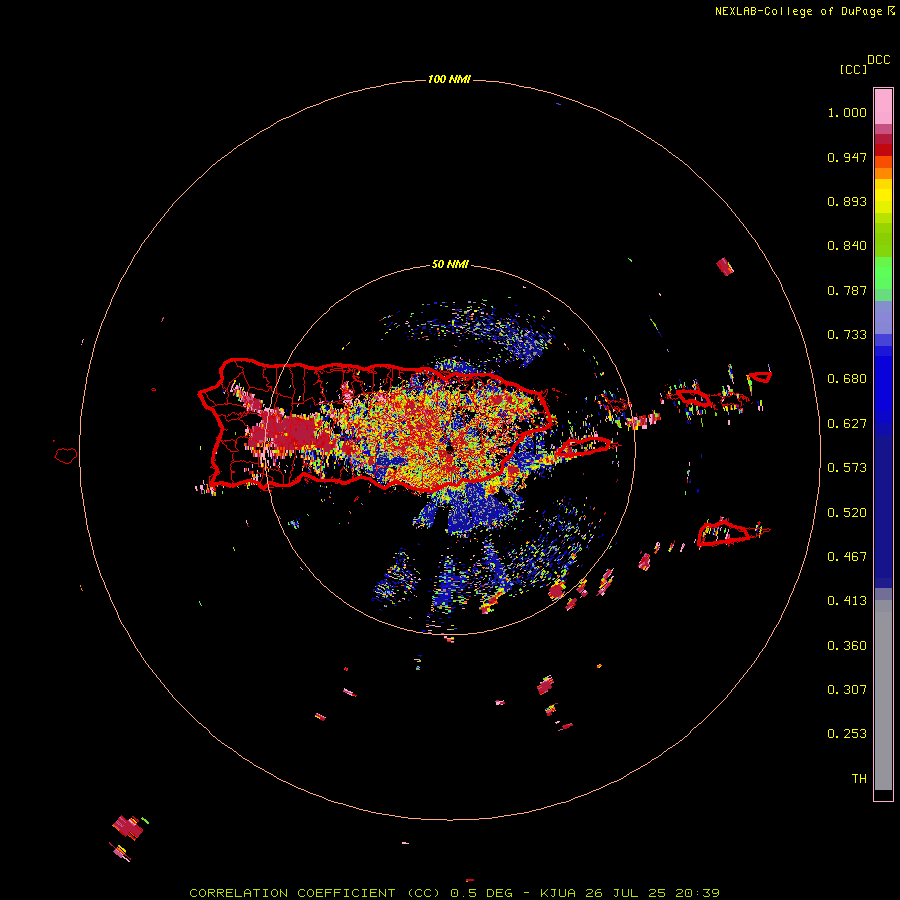The image size is (900, 900).
Task: Click the 0.787 scale value
Action: click(847, 290)
